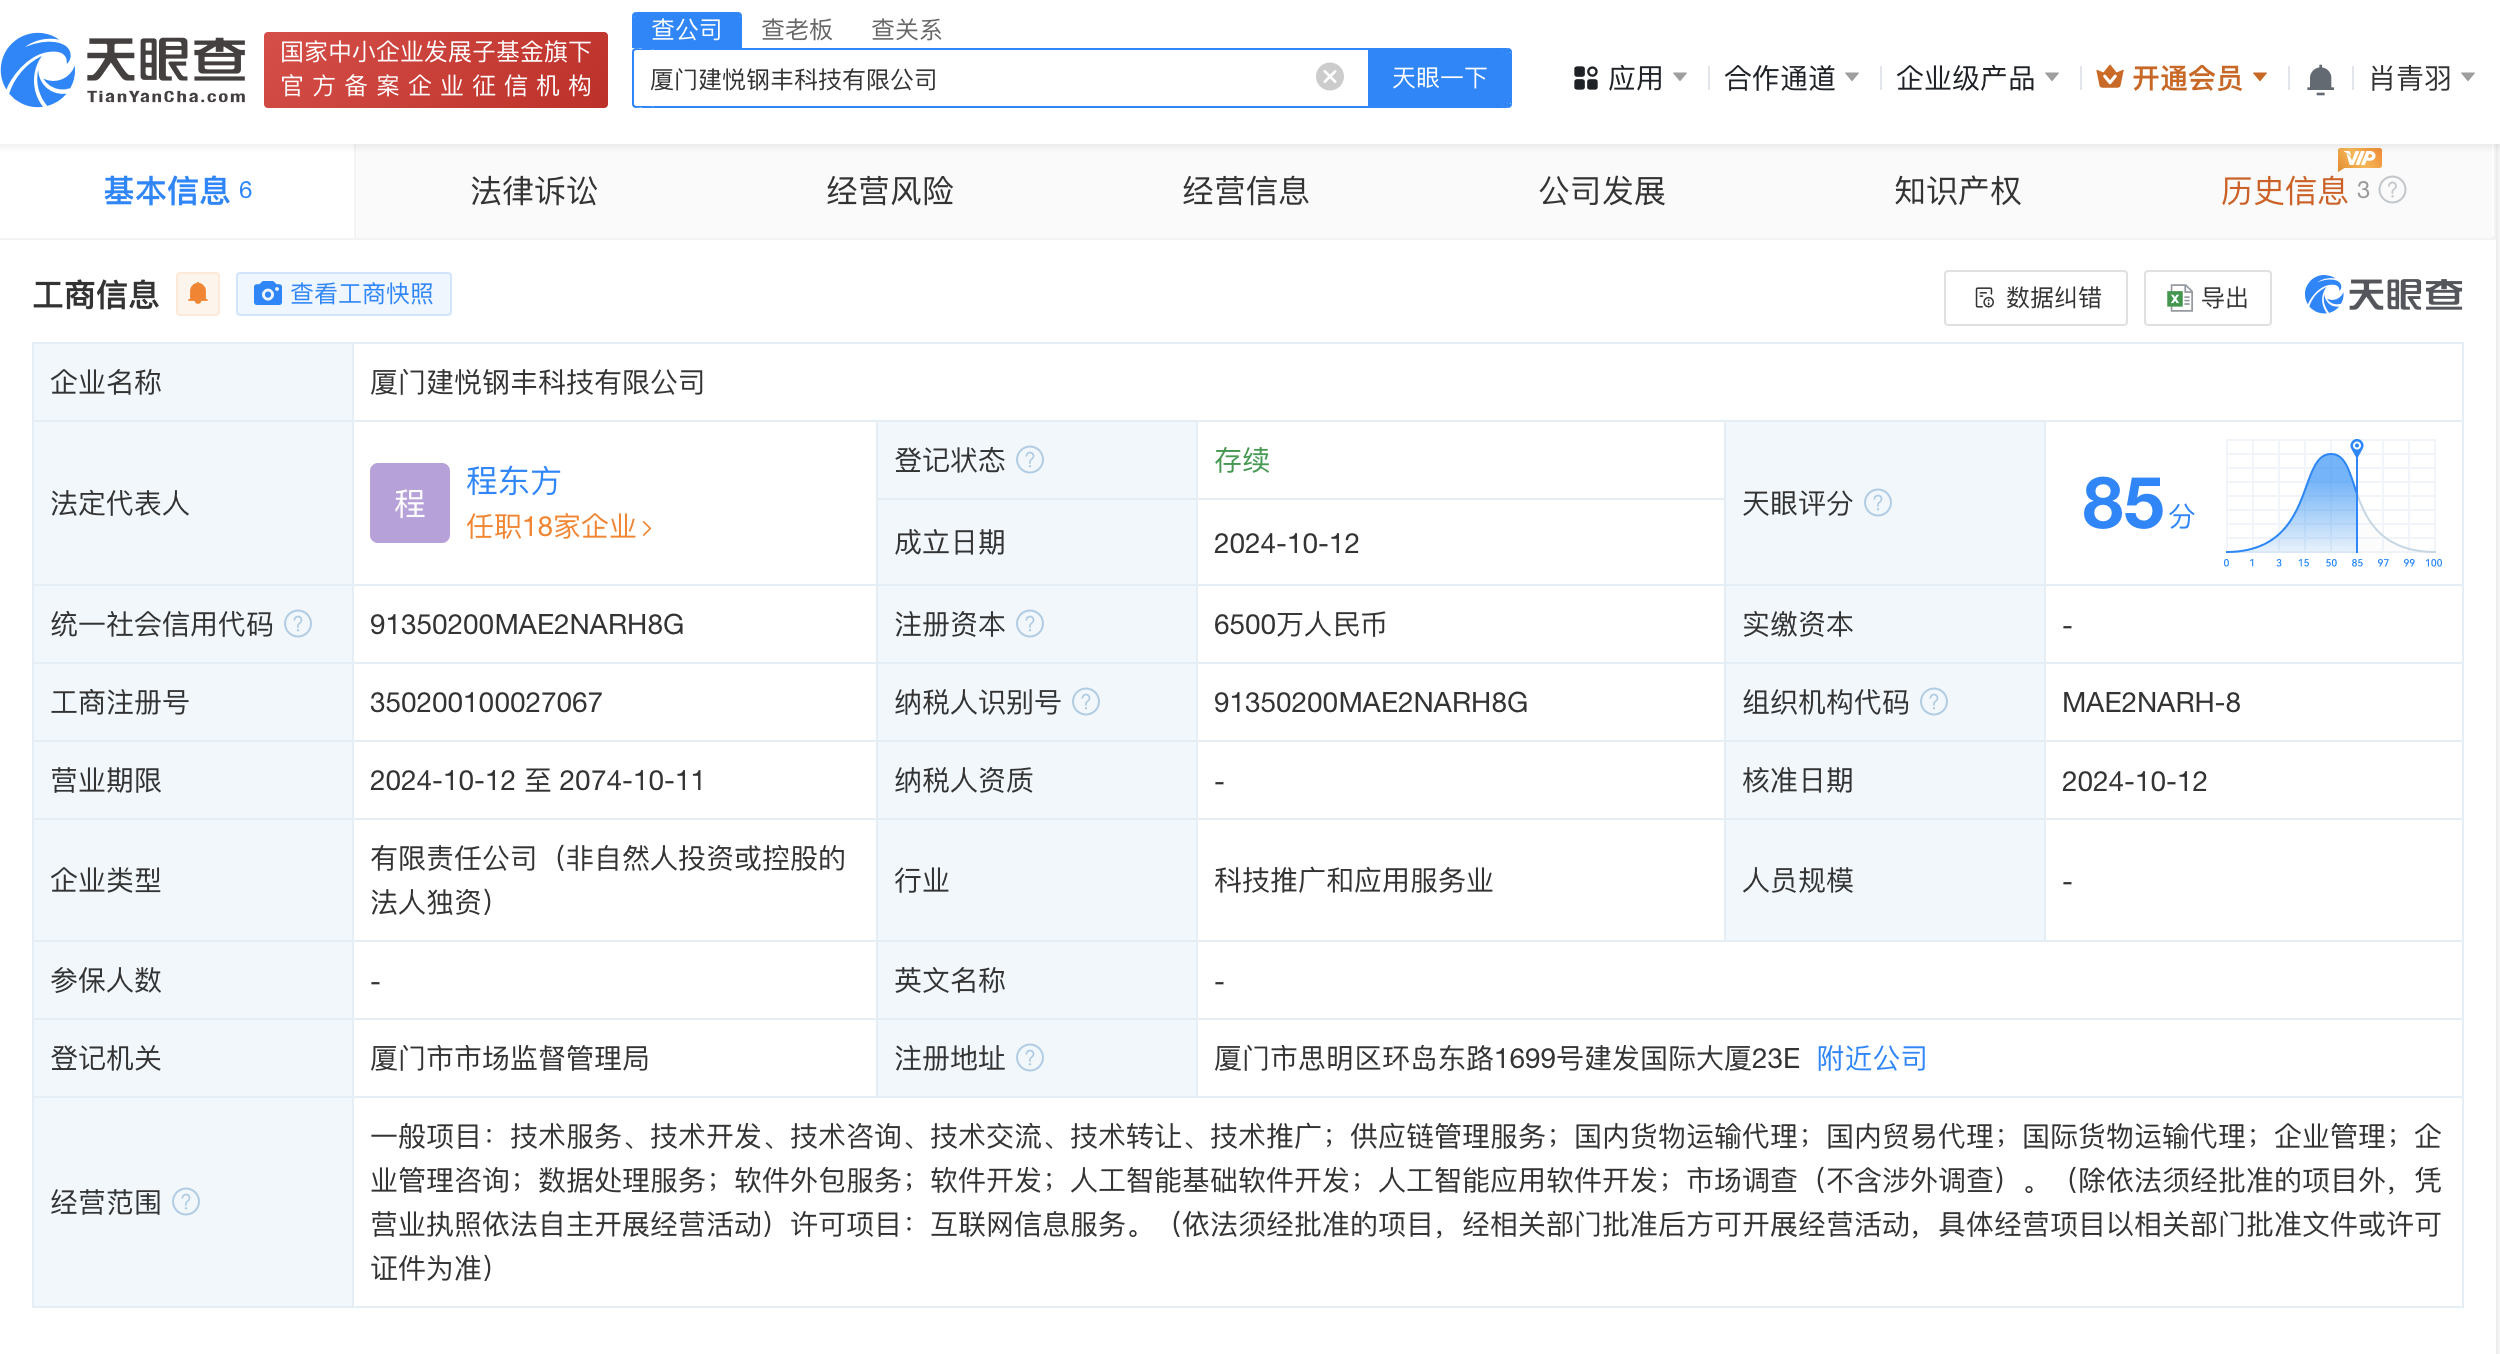Viewport: 2500px width, 1354px height.
Task: Click registration number 350200100027067
Action: pos(486,702)
